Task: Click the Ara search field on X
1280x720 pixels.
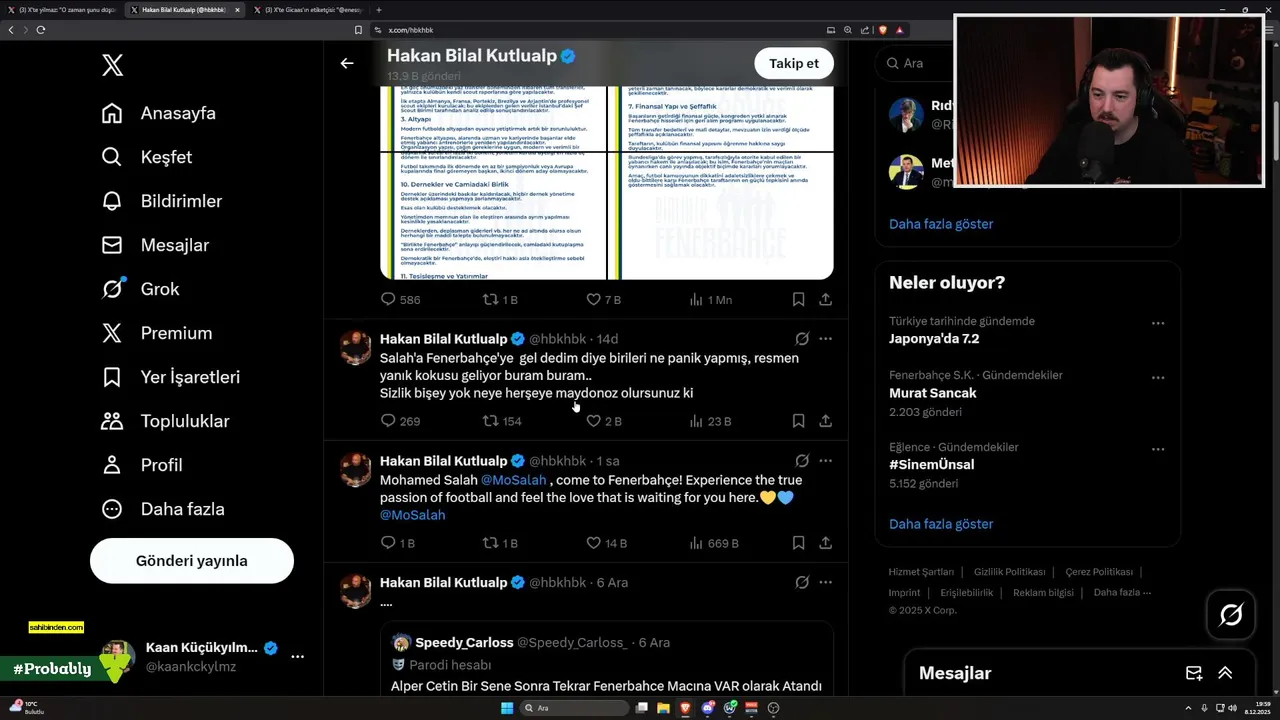Action: [915, 63]
